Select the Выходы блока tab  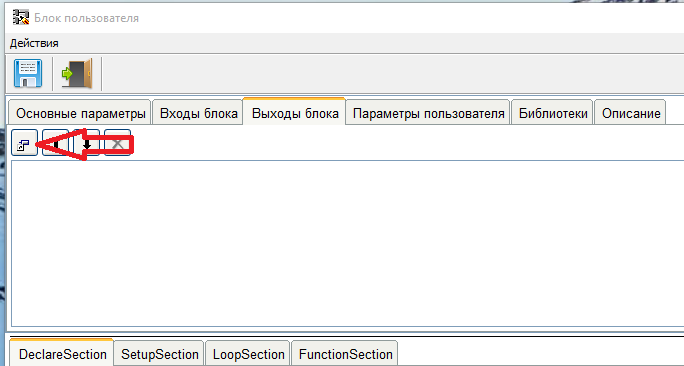click(295, 112)
